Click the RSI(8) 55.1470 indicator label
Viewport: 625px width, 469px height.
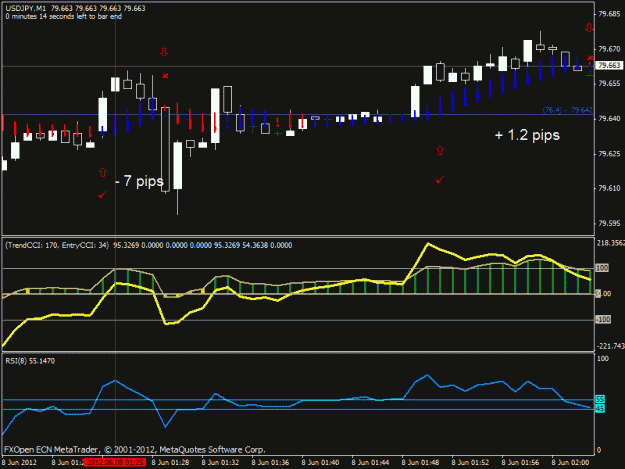[x=30, y=361]
